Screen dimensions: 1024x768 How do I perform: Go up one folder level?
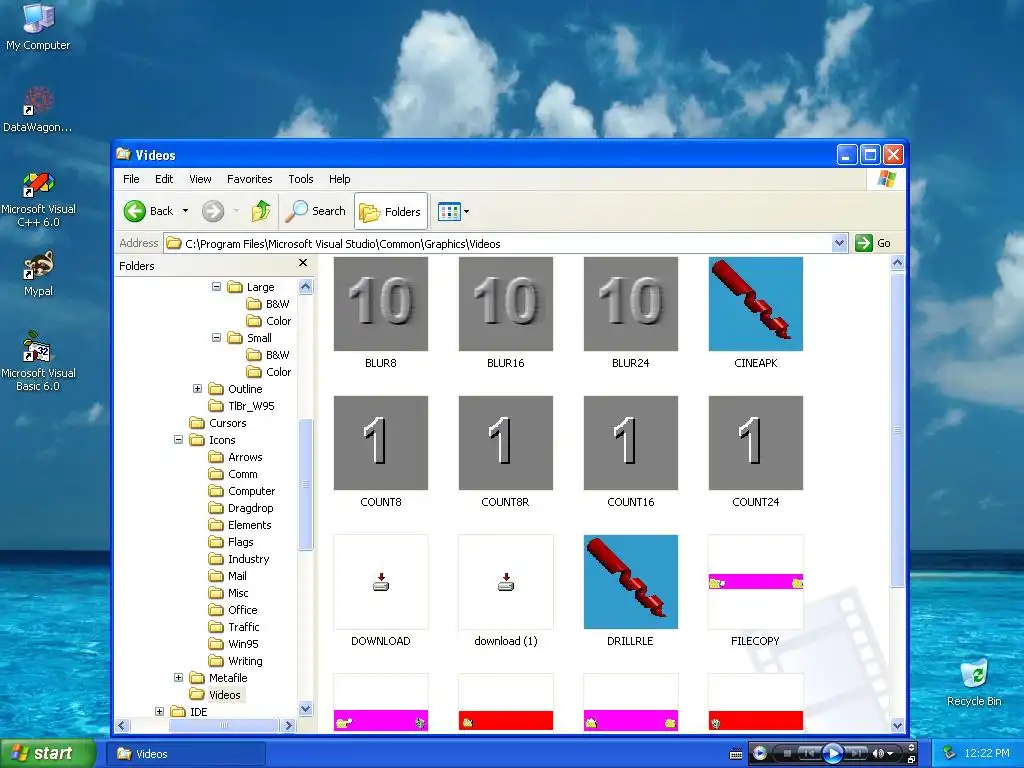pyautogui.click(x=261, y=211)
